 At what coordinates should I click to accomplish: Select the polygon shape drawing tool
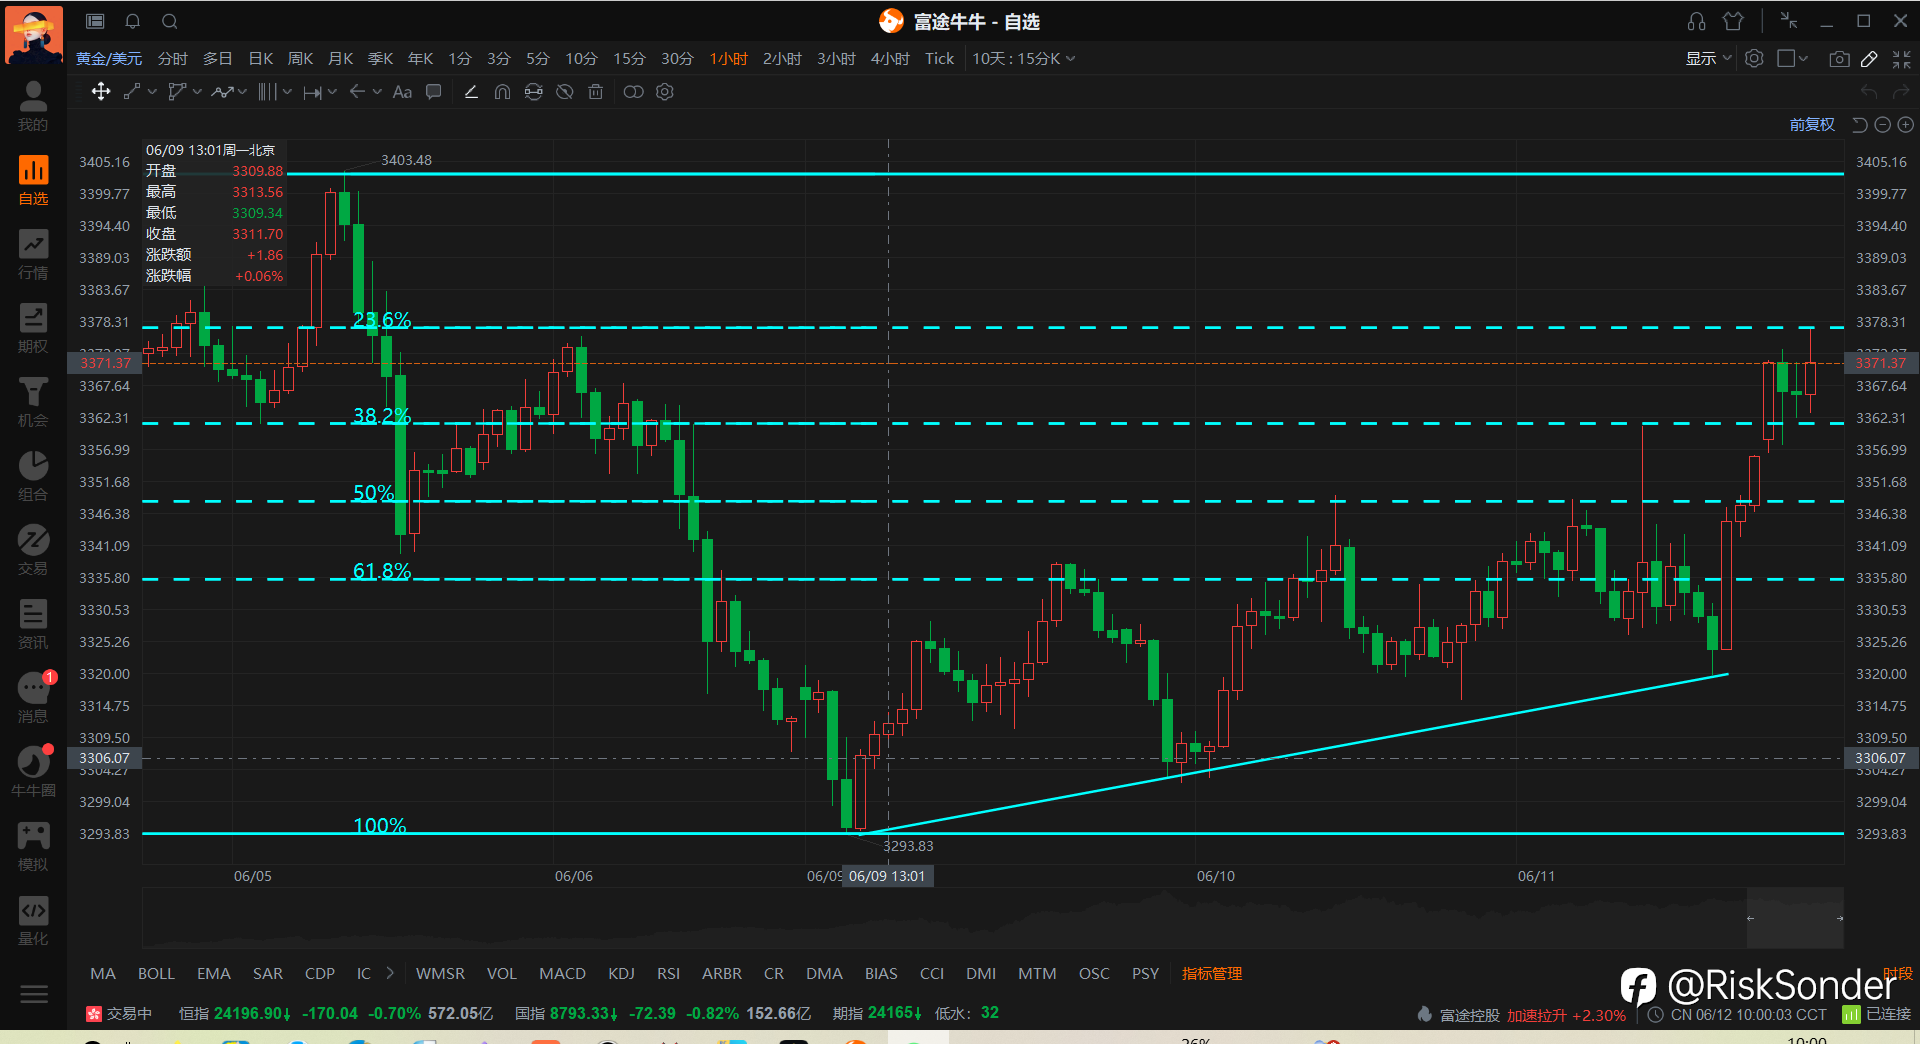coord(177,92)
